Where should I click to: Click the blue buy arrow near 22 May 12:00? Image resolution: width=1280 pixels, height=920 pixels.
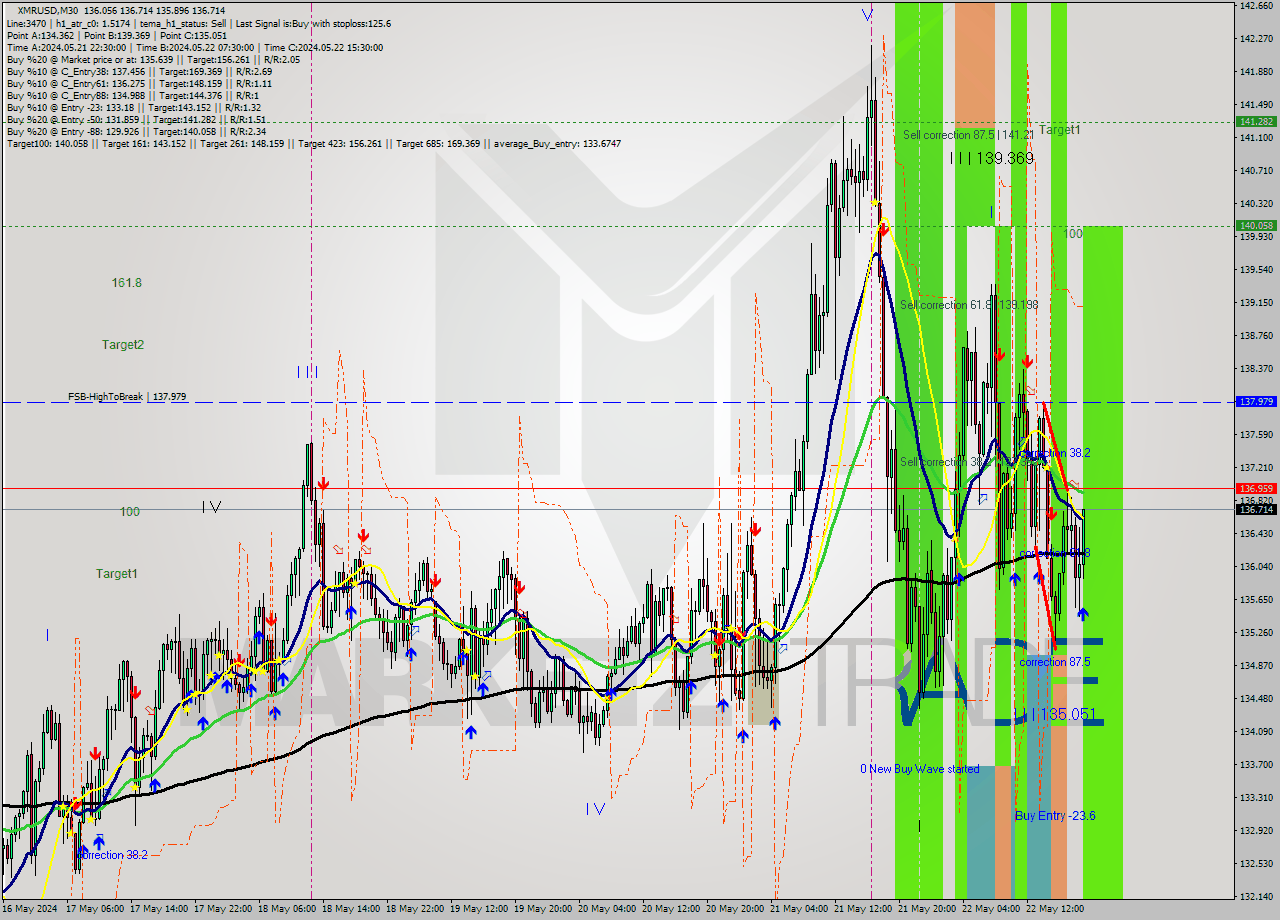pyautogui.click(x=1083, y=615)
